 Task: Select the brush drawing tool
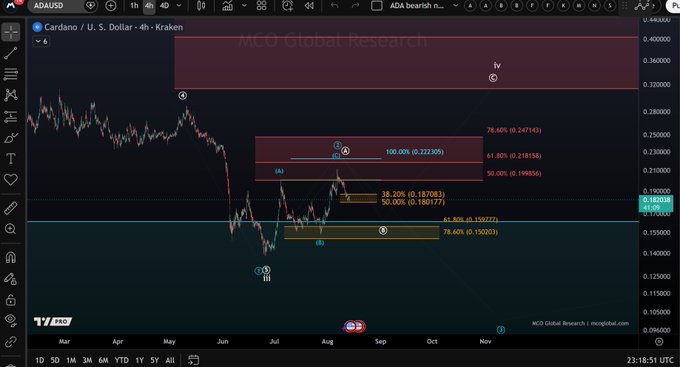pyautogui.click(x=11, y=138)
